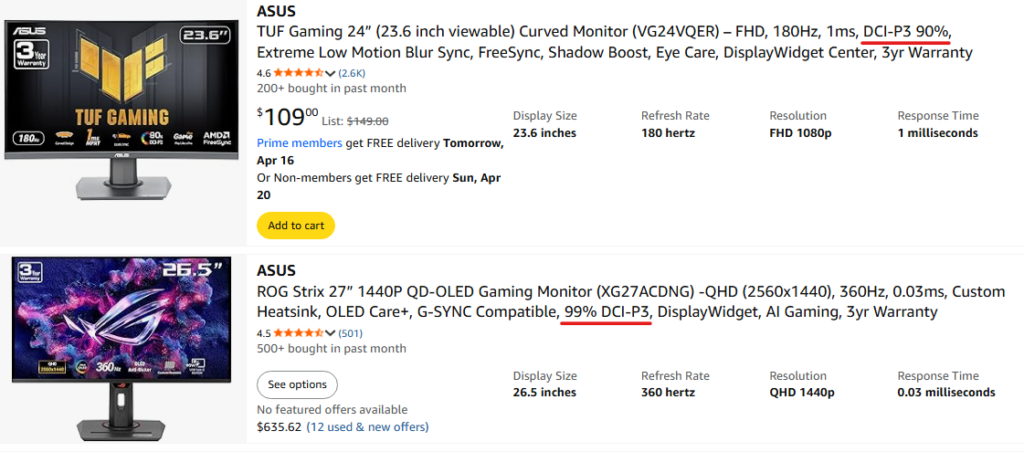Image resolution: width=1024 pixels, height=452 pixels.
Task: Click the $109.00 price of the TUF monitor
Action: coord(288,117)
